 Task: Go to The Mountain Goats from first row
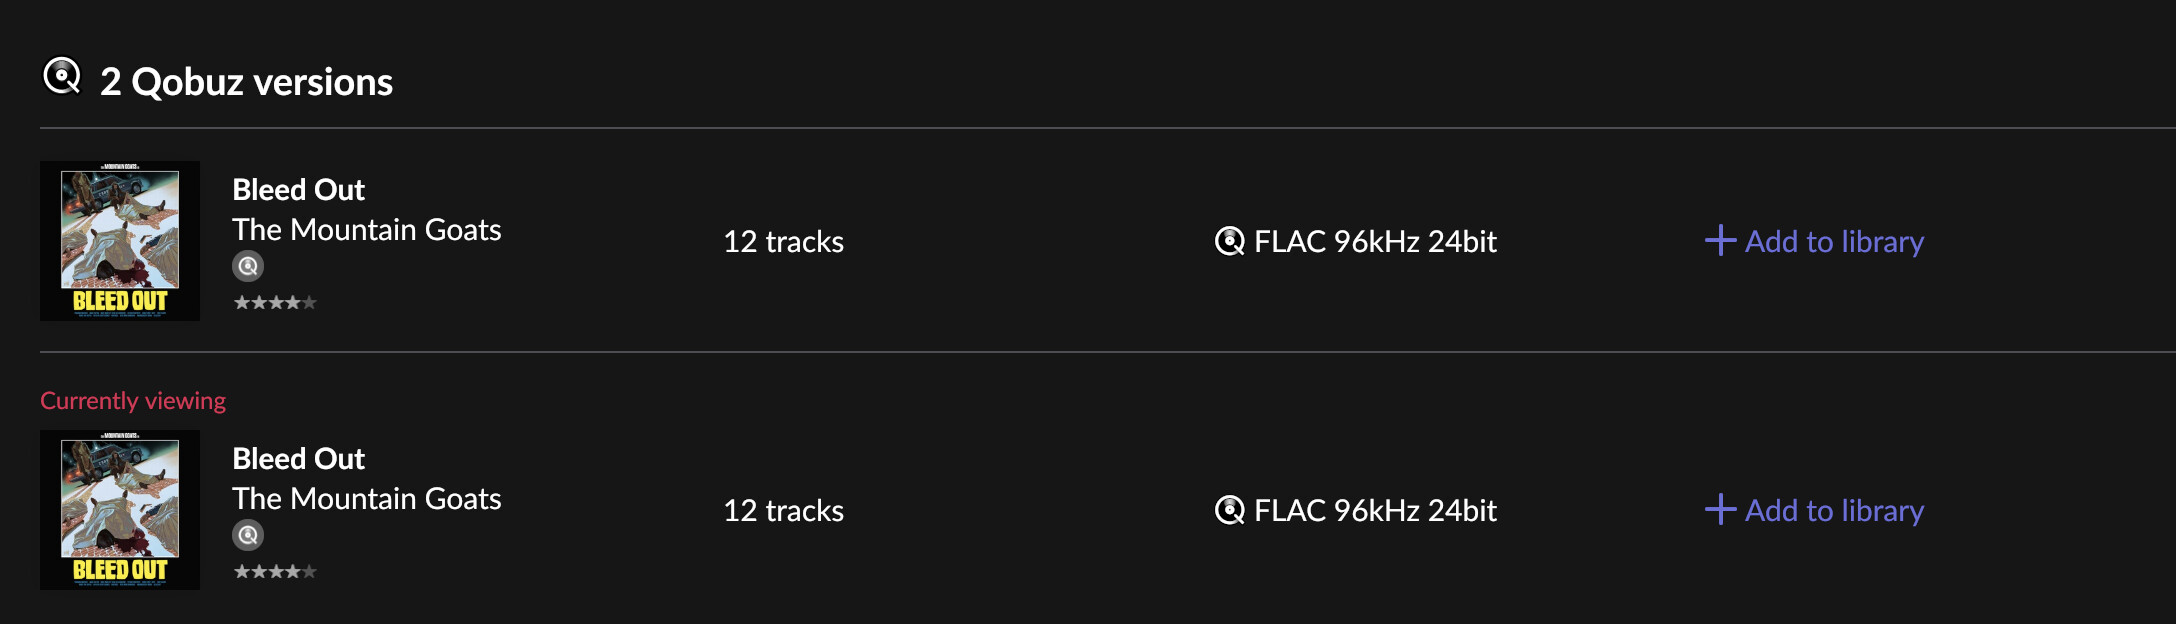[366, 230]
